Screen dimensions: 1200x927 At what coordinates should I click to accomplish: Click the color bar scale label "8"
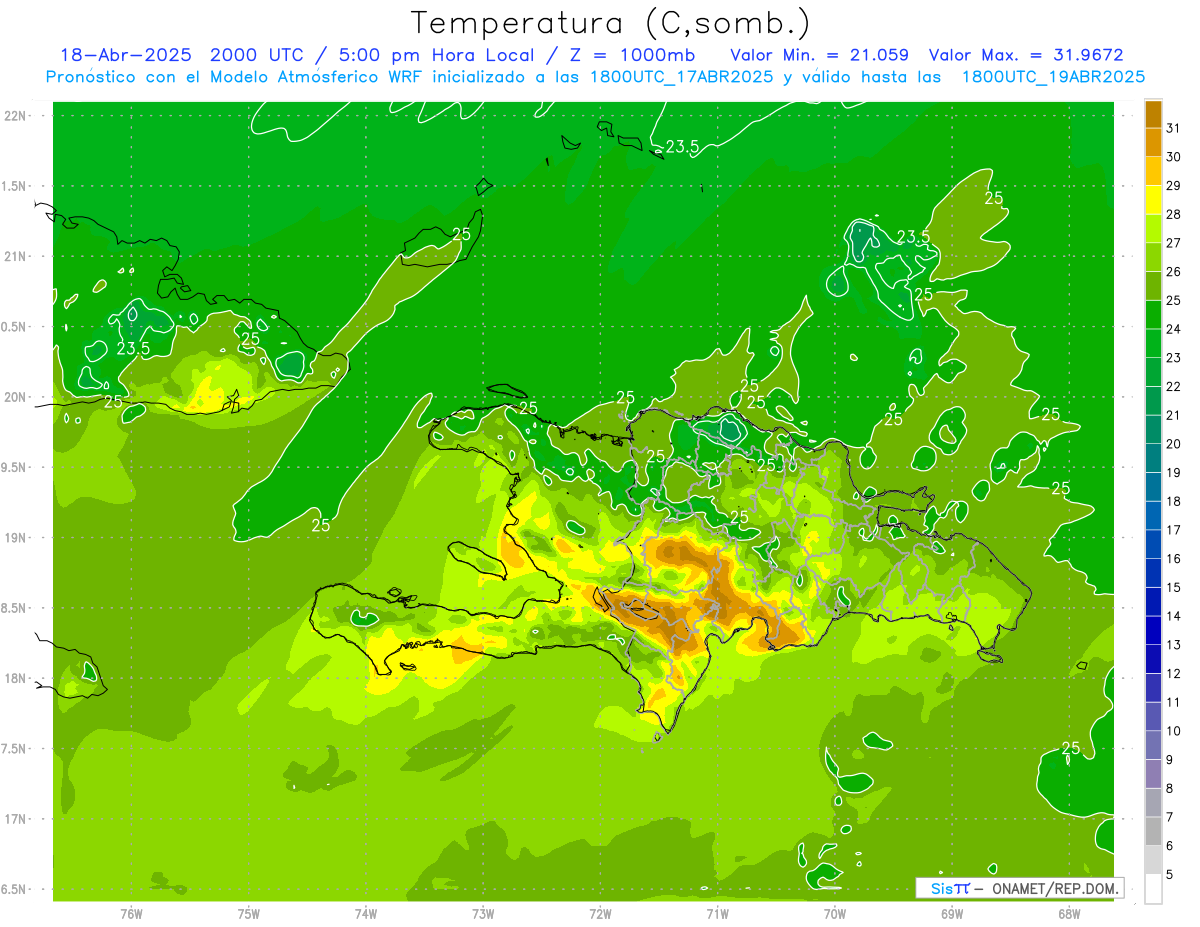click(1170, 788)
